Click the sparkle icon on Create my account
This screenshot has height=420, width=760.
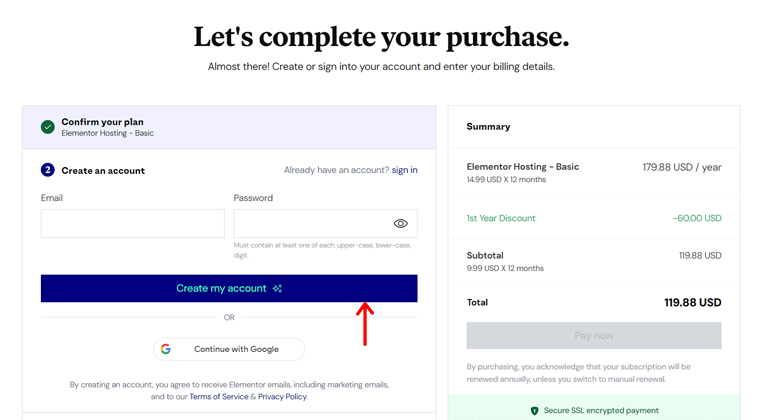point(277,288)
